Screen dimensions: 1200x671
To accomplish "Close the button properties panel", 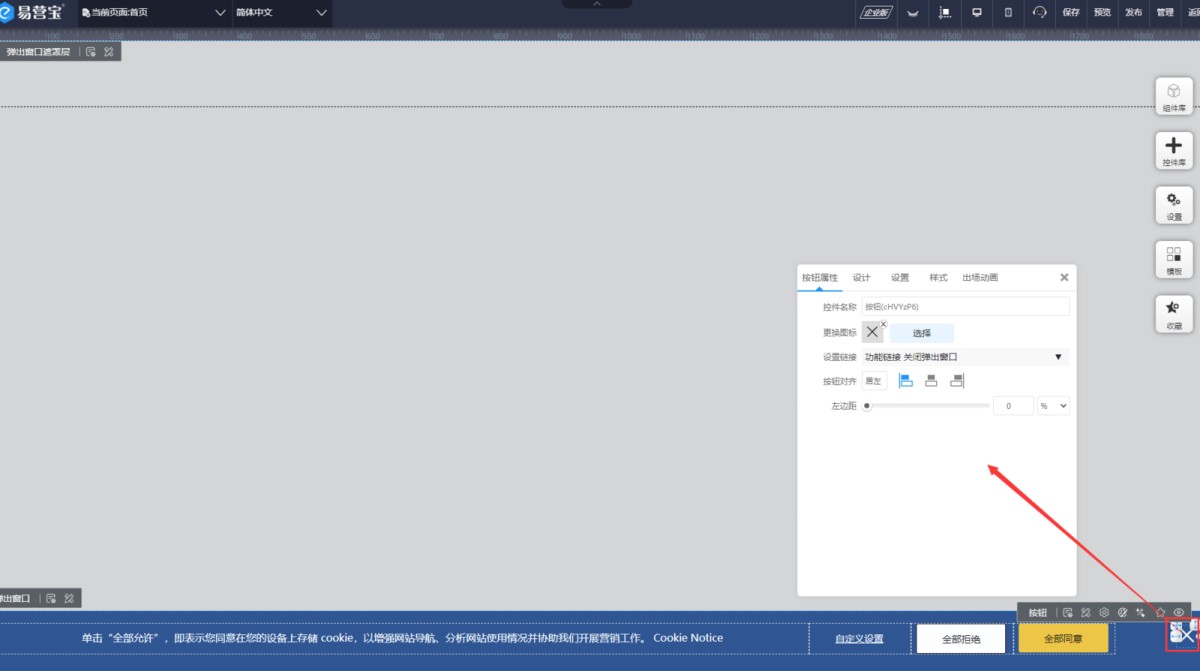I will tap(1064, 277).
